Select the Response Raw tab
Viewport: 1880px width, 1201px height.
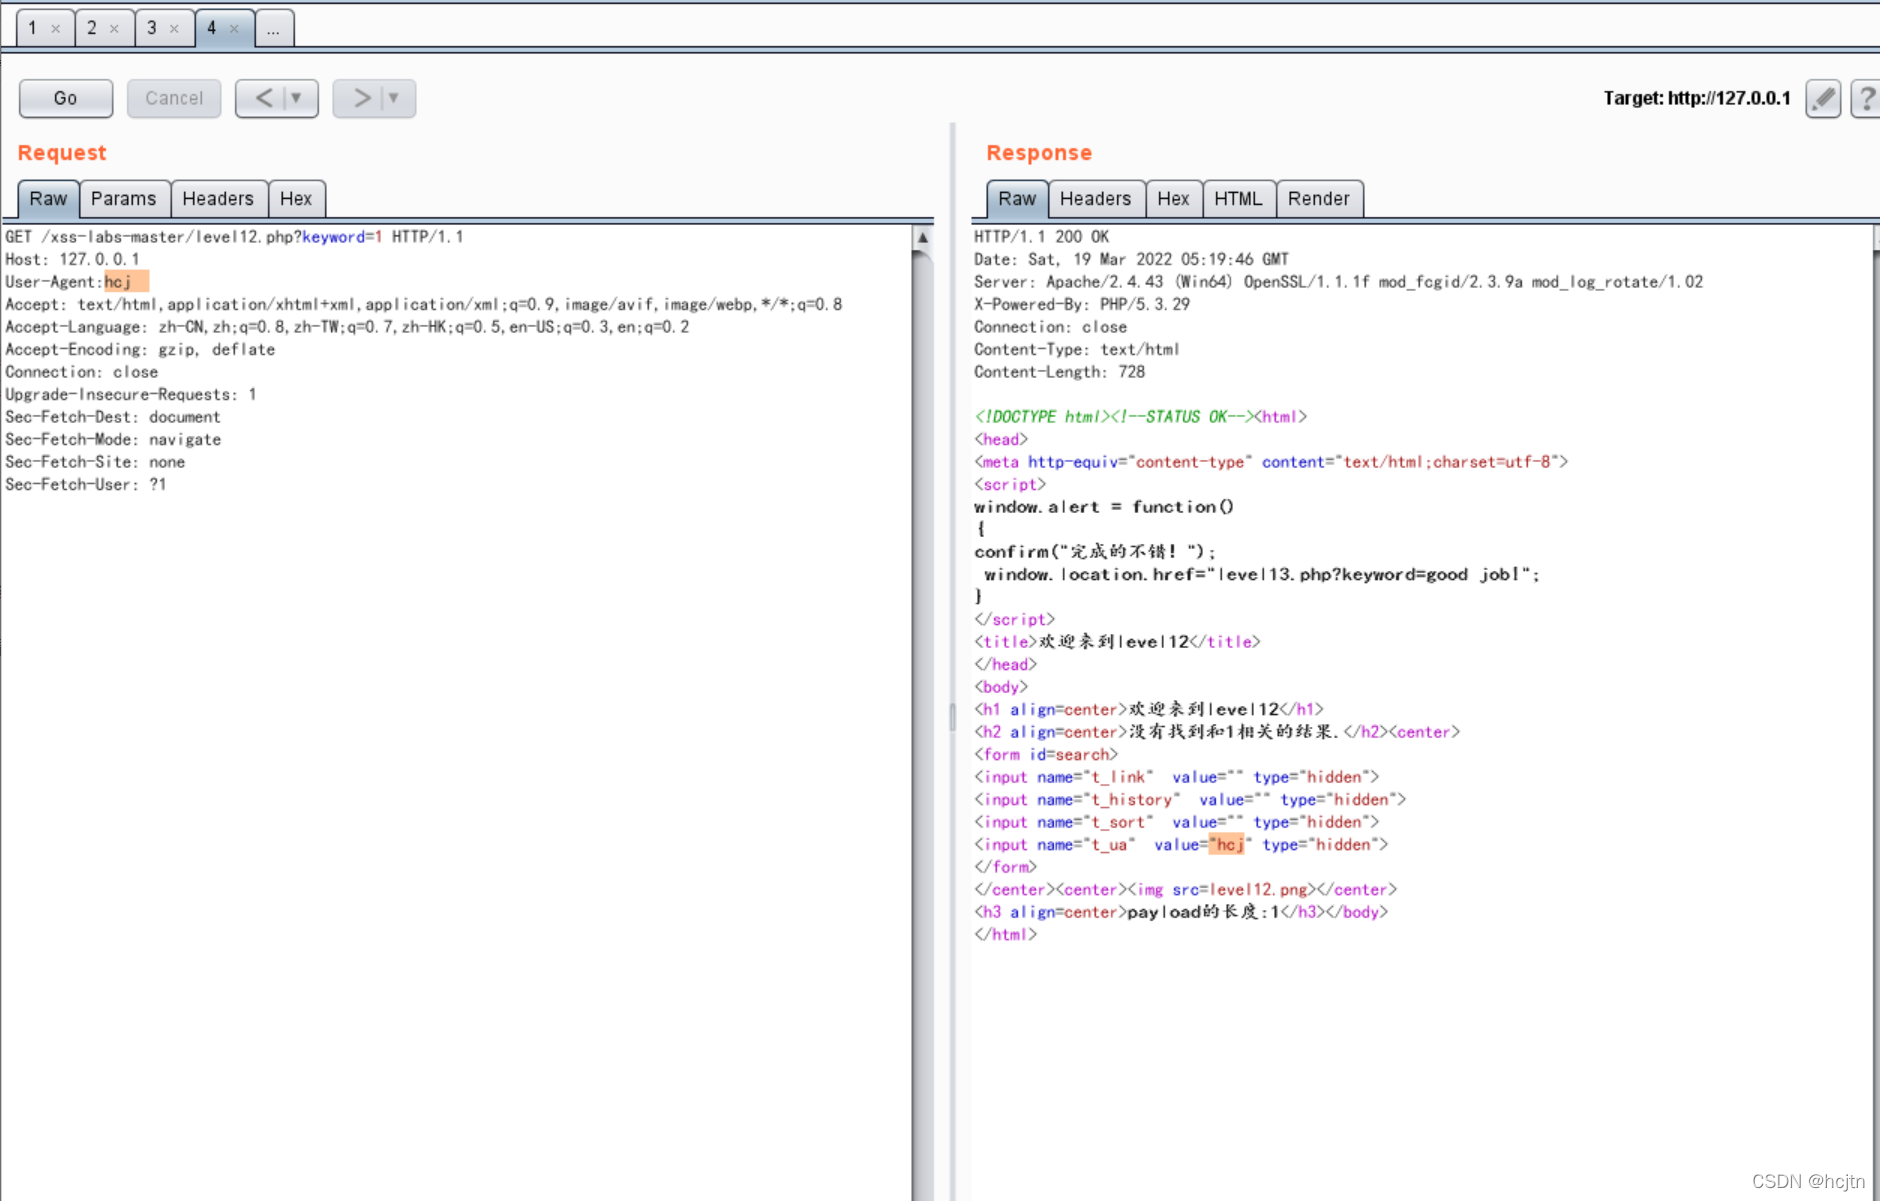point(1017,199)
